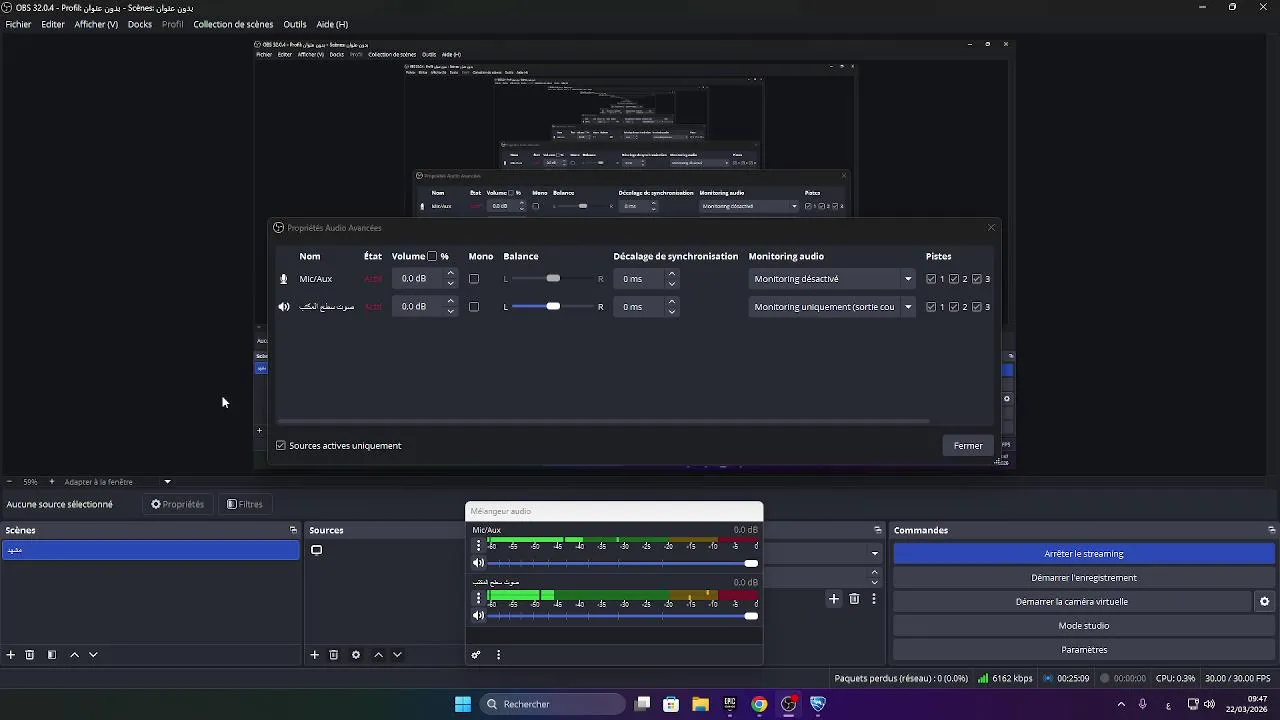Click Démarrer l'enregistrement
This screenshot has width=1280, height=720.
click(x=1084, y=578)
